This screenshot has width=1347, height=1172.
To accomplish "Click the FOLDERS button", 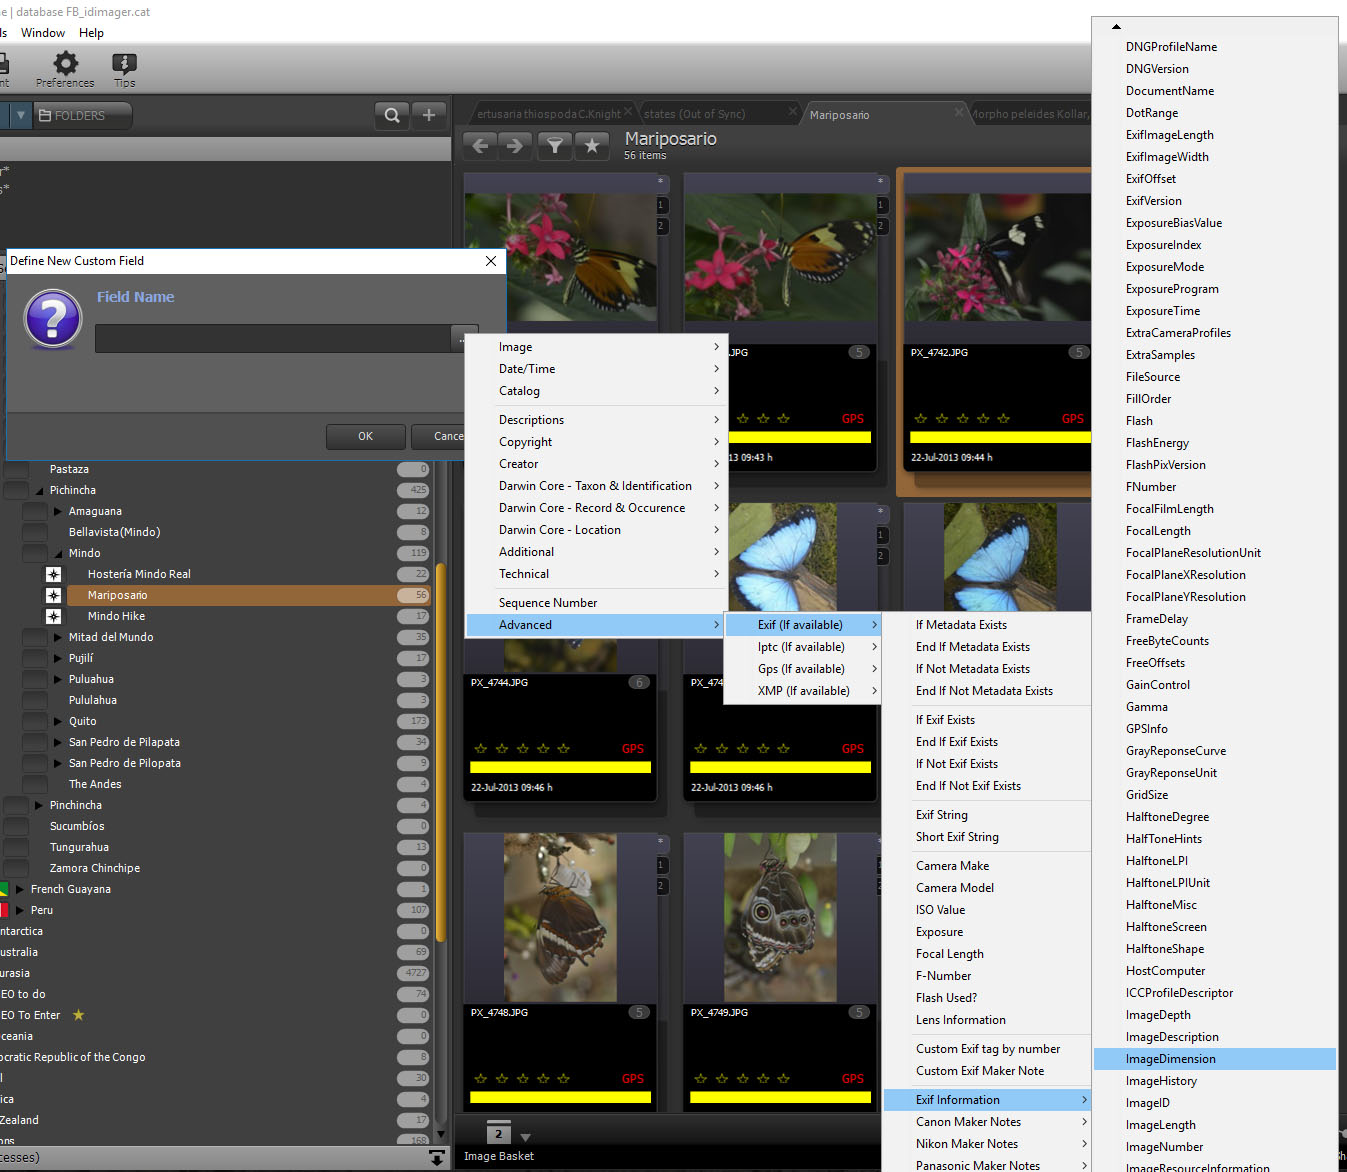I will 82,116.
